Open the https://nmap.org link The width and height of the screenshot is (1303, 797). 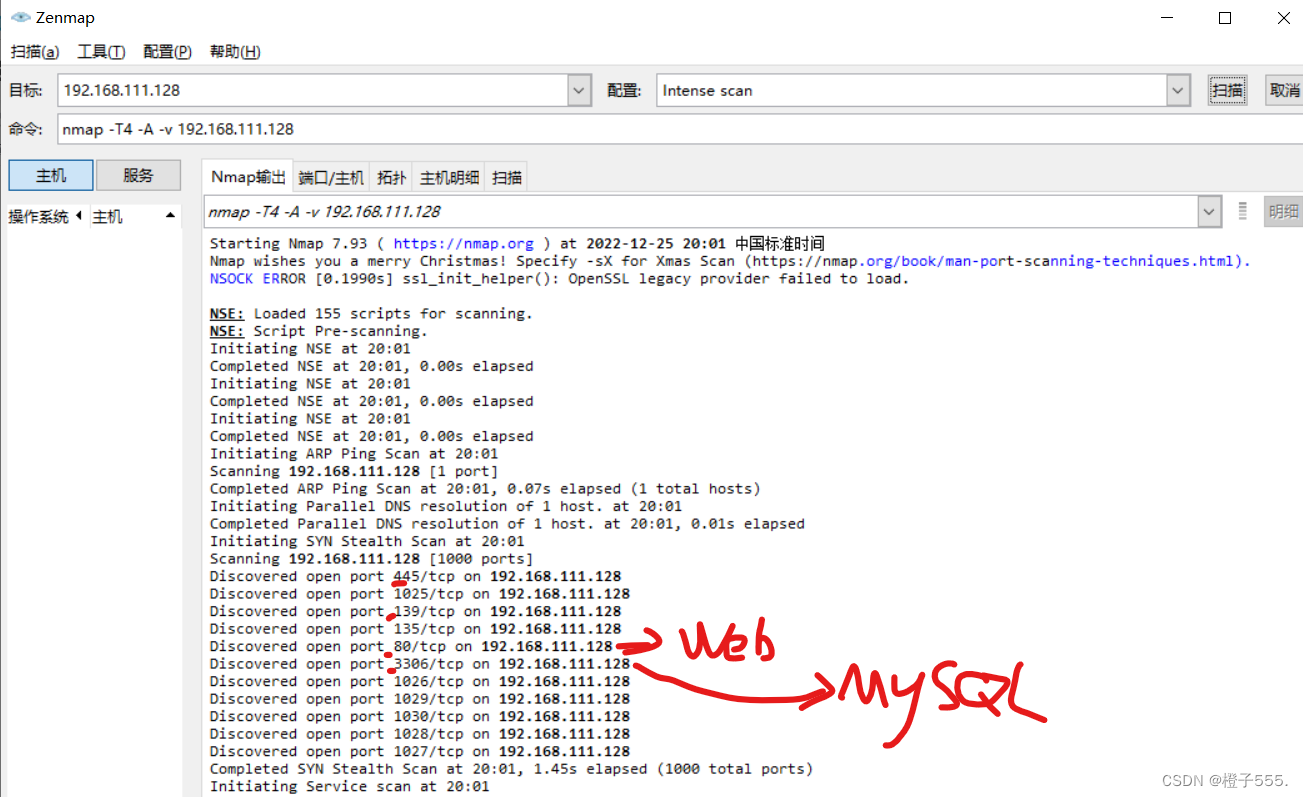coord(464,243)
